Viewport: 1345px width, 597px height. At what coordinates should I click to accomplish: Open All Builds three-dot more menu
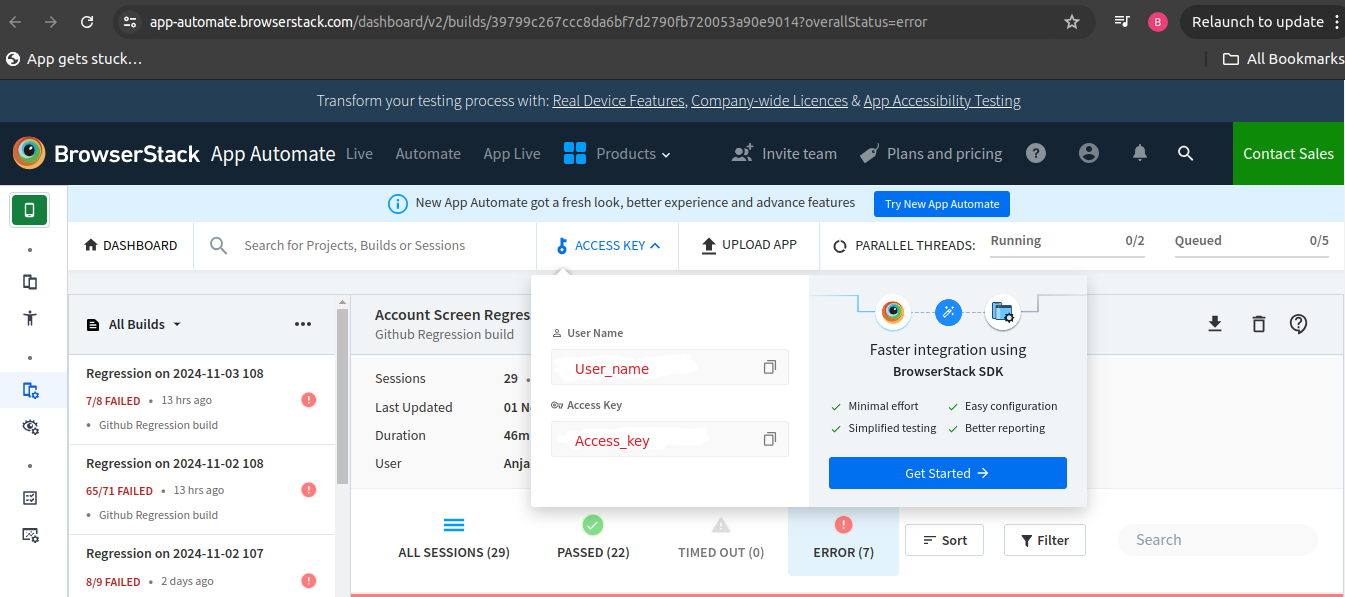pos(303,324)
